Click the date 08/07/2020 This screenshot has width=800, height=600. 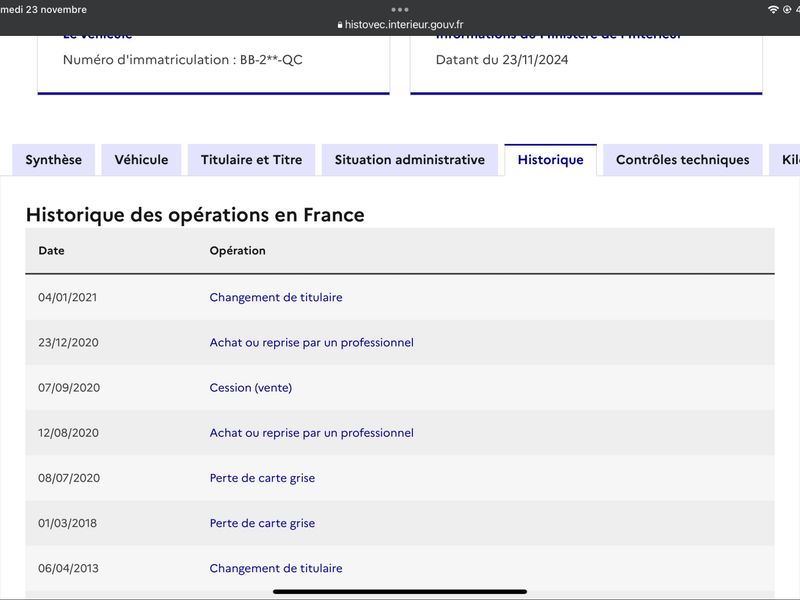[69, 478]
